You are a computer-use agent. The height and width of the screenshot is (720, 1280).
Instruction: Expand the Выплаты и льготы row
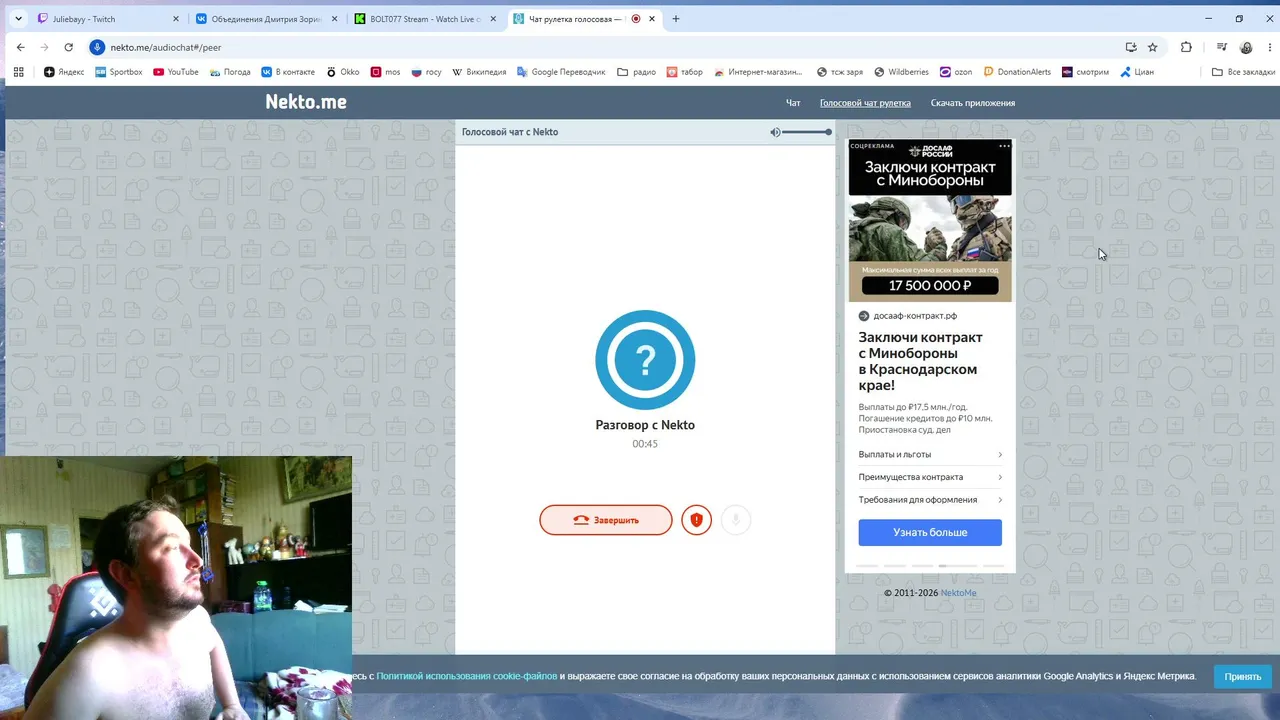[930, 454]
